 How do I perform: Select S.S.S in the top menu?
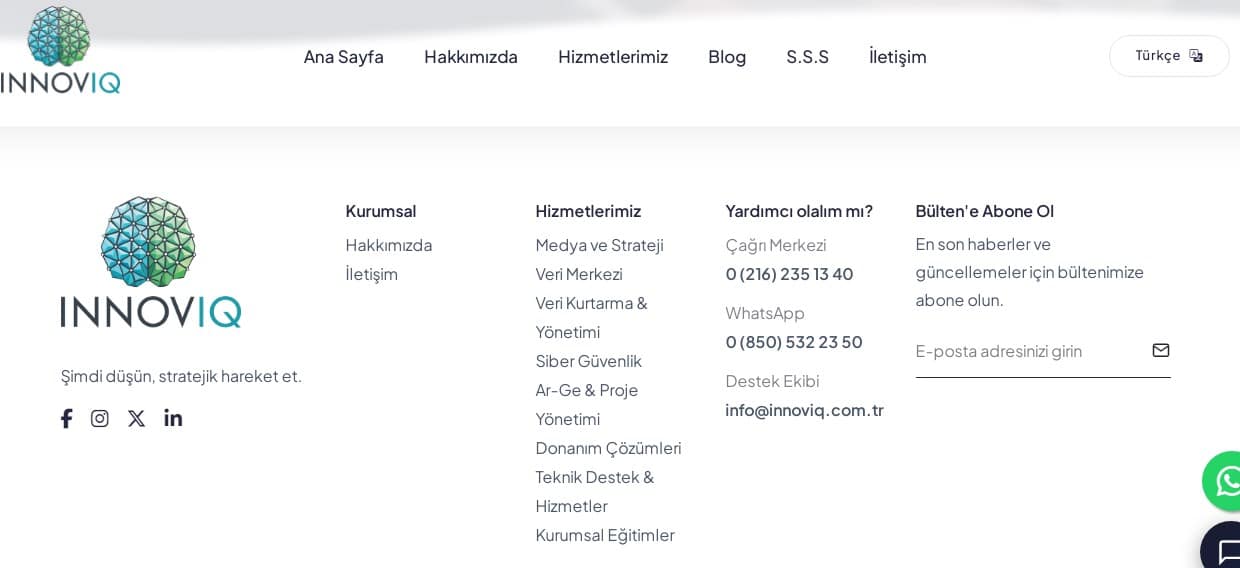click(x=807, y=57)
